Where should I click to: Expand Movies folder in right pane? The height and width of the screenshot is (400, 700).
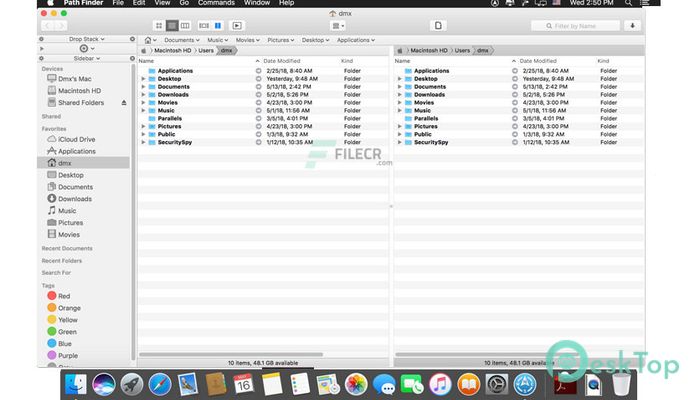point(400,103)
